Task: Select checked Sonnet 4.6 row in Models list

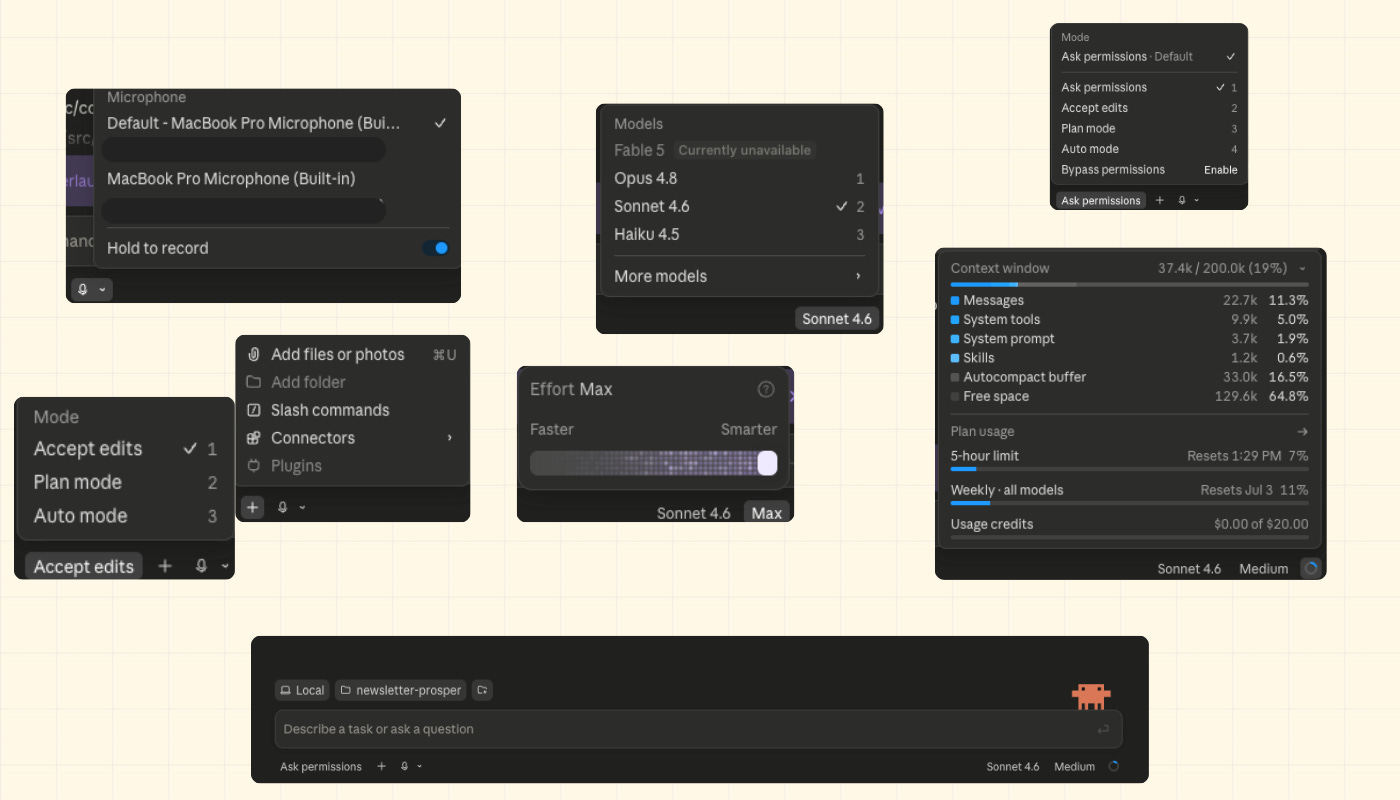Action: [739, 207]
